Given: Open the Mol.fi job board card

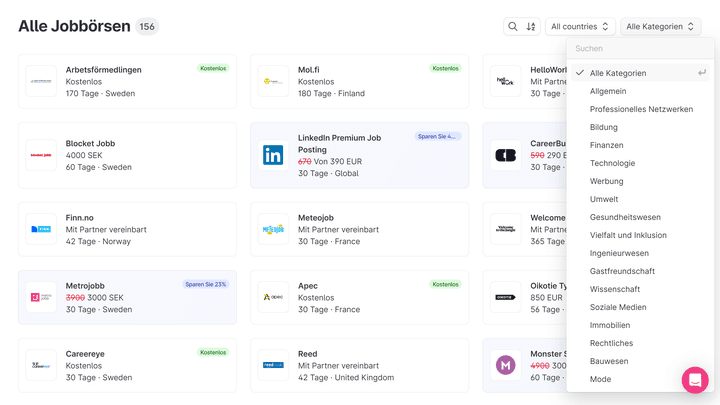Looking at the screenshot, I should (360, 81).
